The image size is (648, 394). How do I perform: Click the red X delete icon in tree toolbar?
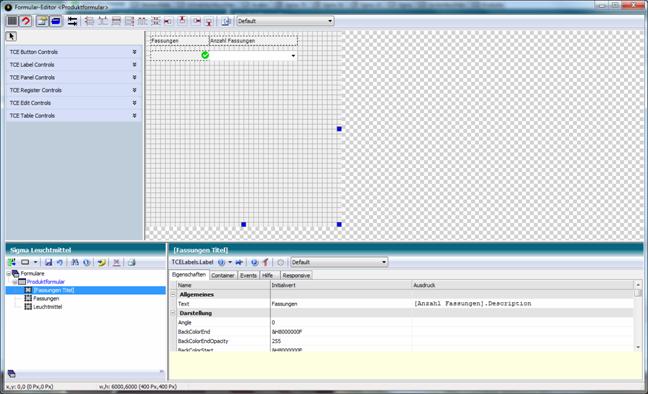point(117,262)
